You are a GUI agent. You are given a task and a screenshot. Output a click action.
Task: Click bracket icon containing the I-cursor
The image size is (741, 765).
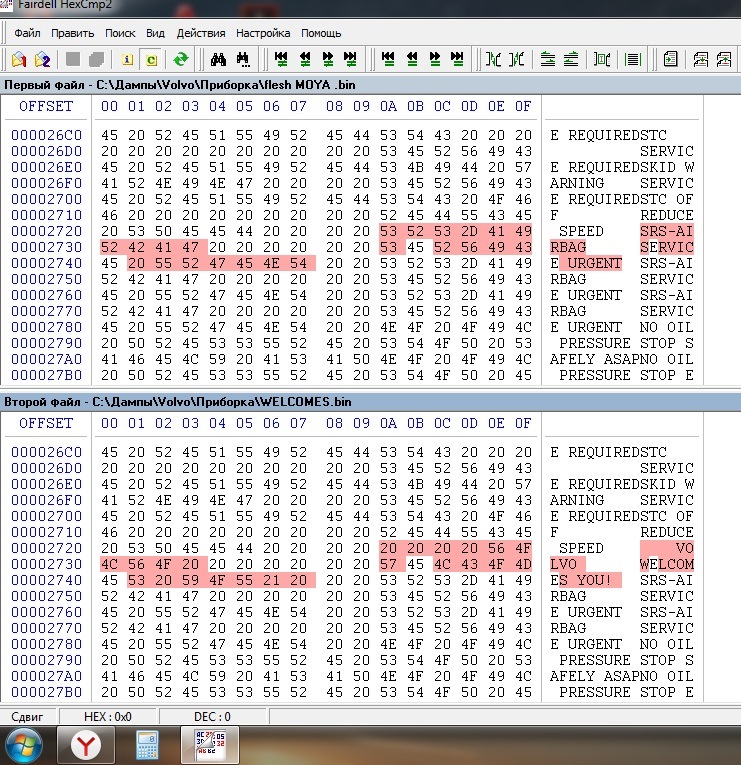pyautogui.click(x=601, y=60)
